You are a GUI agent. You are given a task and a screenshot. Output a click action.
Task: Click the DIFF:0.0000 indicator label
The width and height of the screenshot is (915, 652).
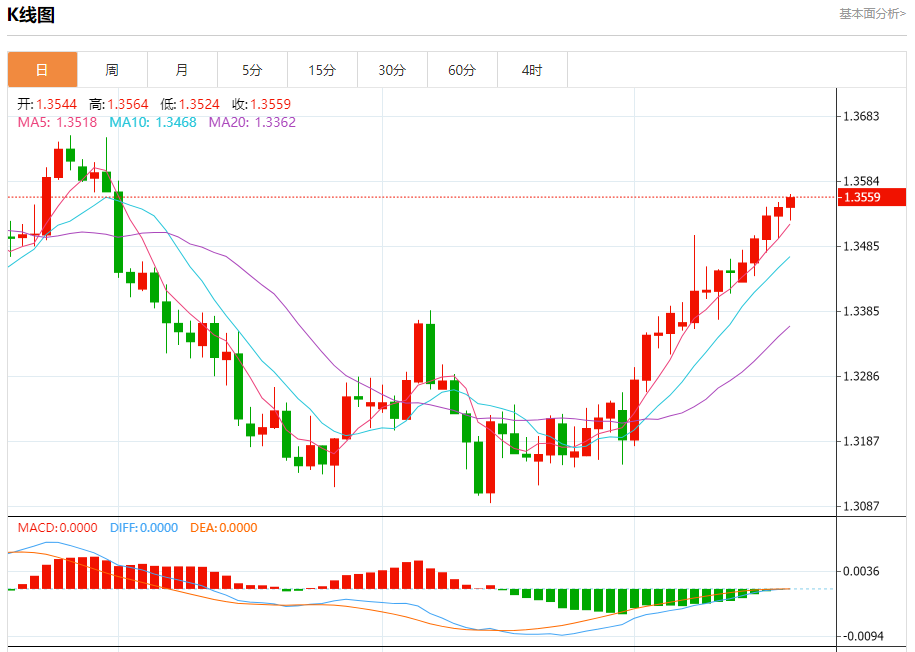tap(144, 528)
